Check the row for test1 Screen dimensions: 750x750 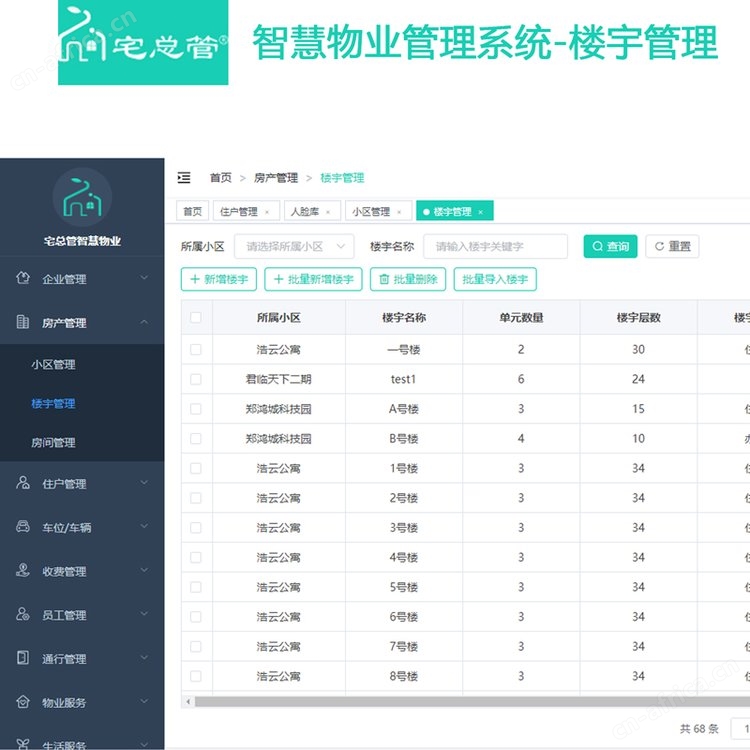(196, 379)
